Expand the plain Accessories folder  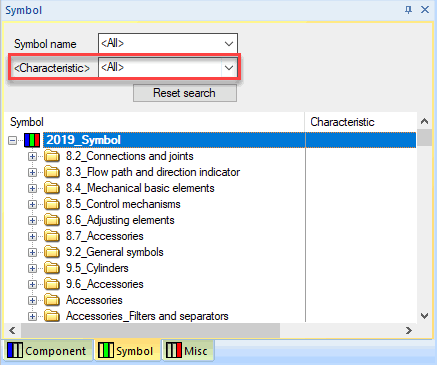coord(32,300)
